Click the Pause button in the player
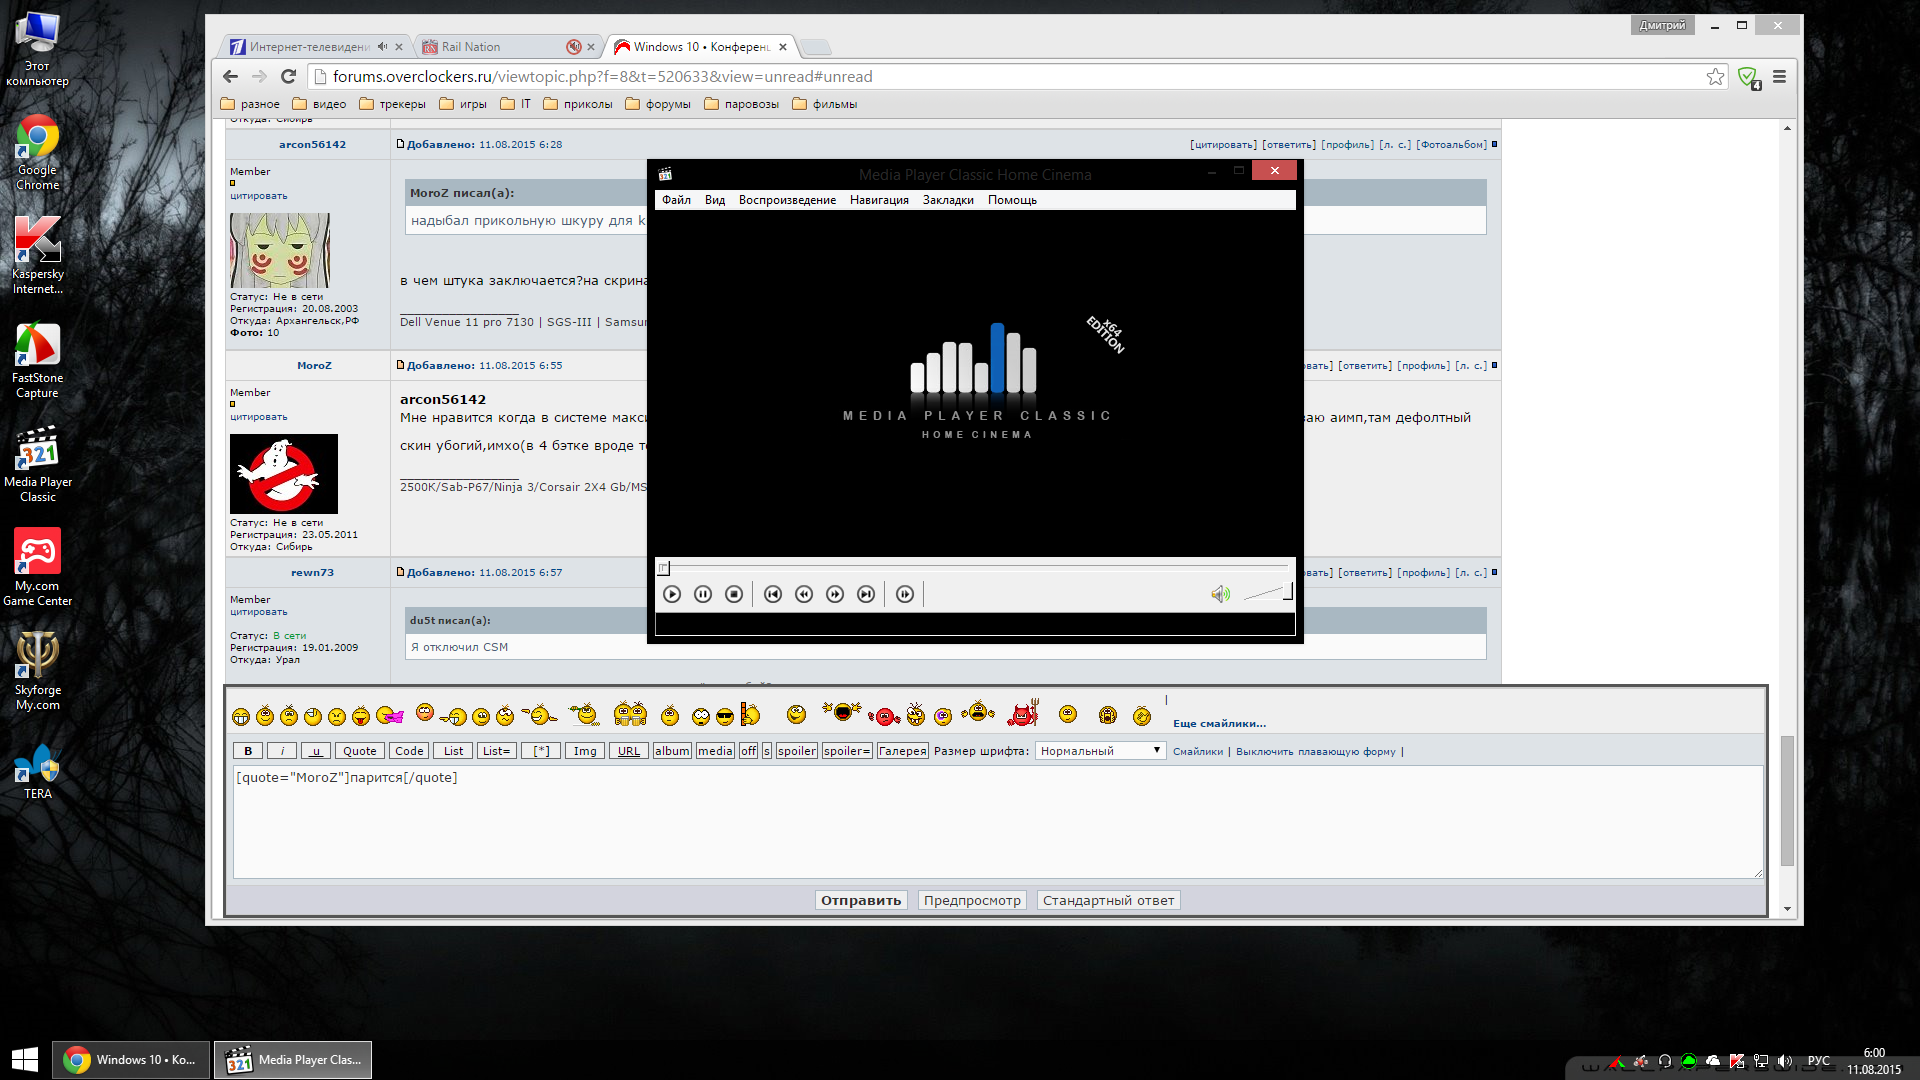Screen dimensions: 1920x1080 703,594
